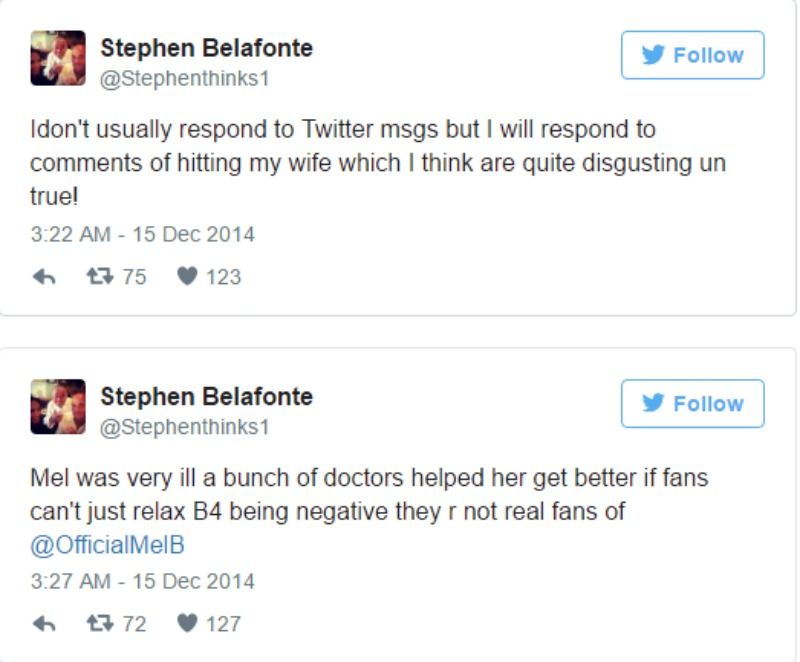
Task: Click Stephen Belafonte name in second tweet
Action: 206,396
